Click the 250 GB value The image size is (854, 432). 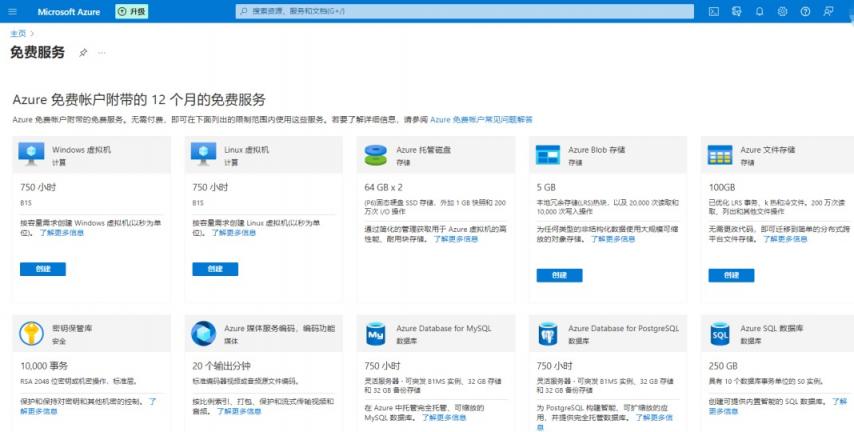coord(723,366)
